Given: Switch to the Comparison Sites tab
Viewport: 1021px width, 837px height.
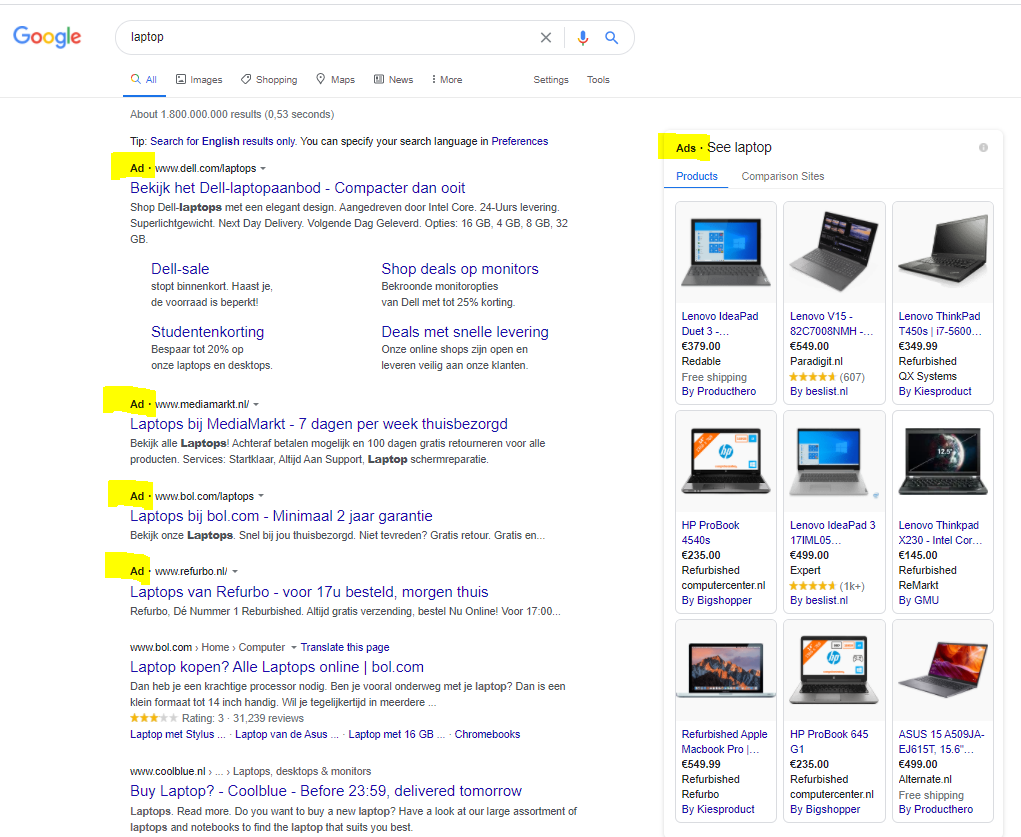Looking at the screenshot, I should click(x=782, y=176).
